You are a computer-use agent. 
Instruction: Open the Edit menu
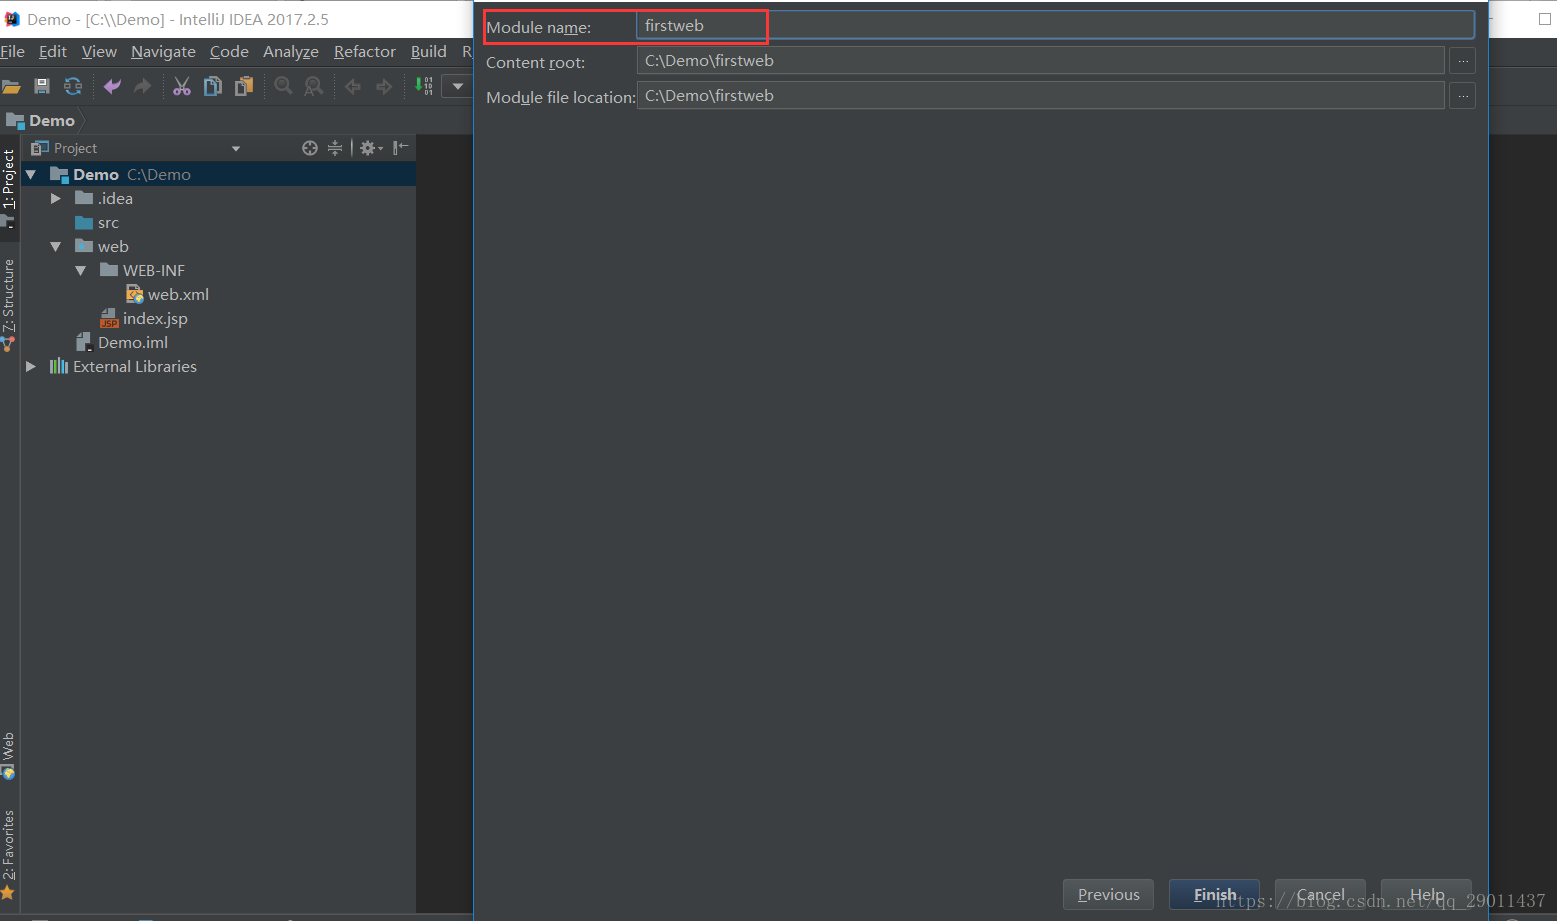[53, 52]
